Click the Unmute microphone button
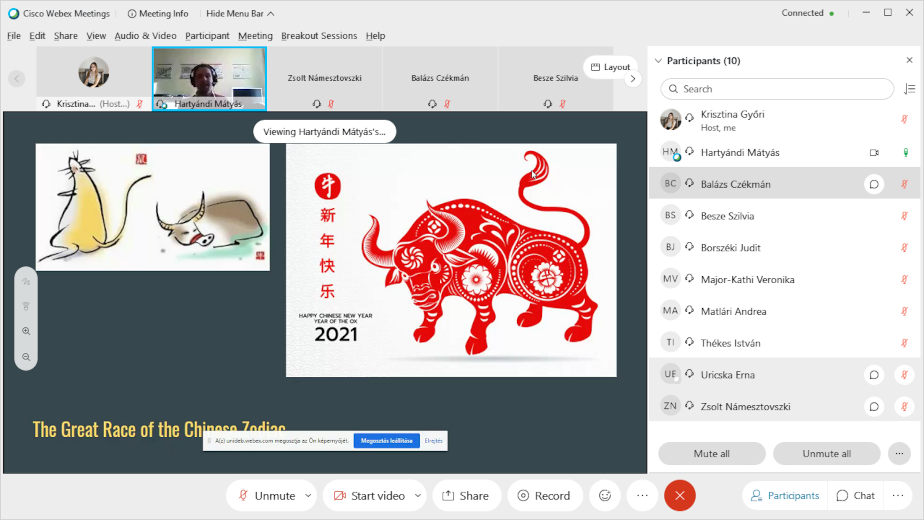The image size is (924, 520). click(266, 496)
